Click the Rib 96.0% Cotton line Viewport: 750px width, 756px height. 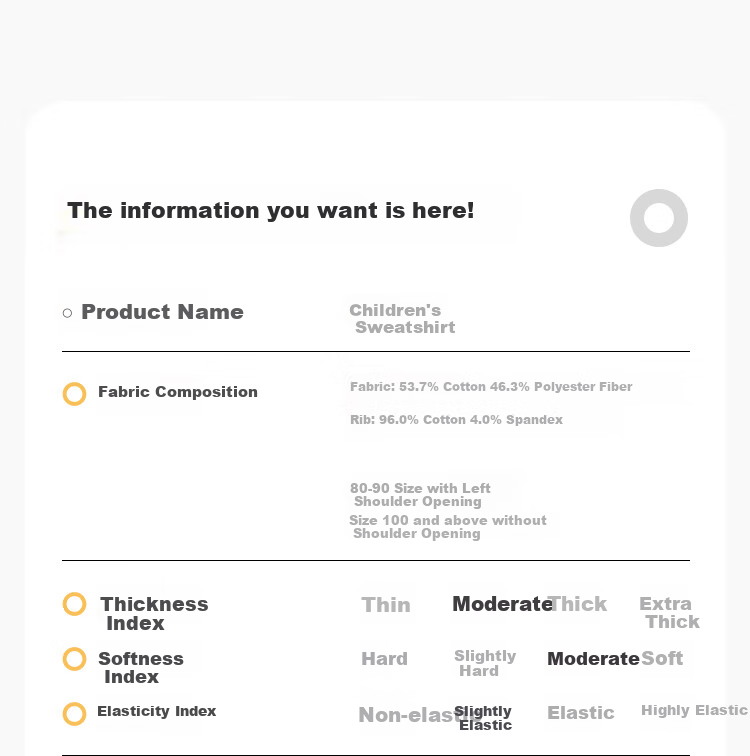pyautogui.click(x=456, y=419)
